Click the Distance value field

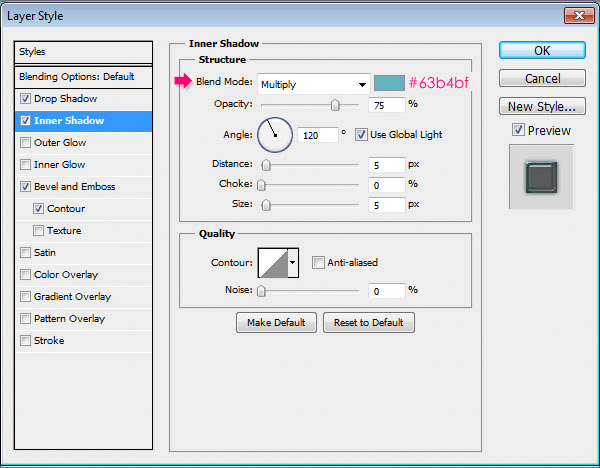click(387, 165)
